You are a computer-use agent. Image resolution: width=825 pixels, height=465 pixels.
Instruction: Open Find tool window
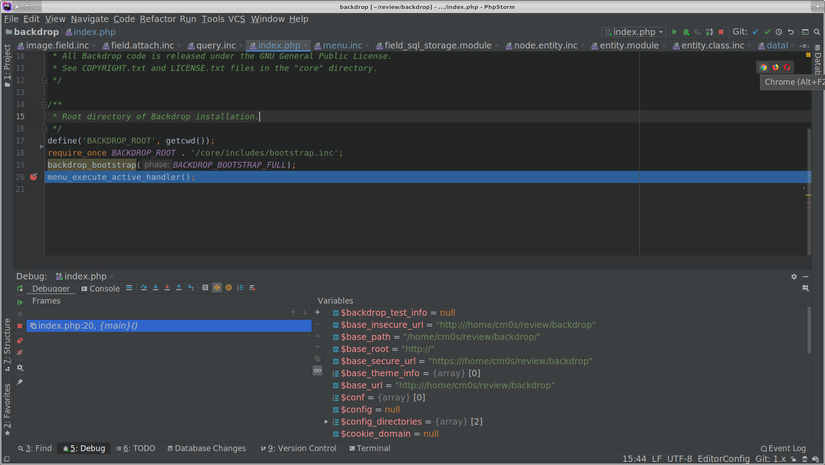(x=35, y=449)
